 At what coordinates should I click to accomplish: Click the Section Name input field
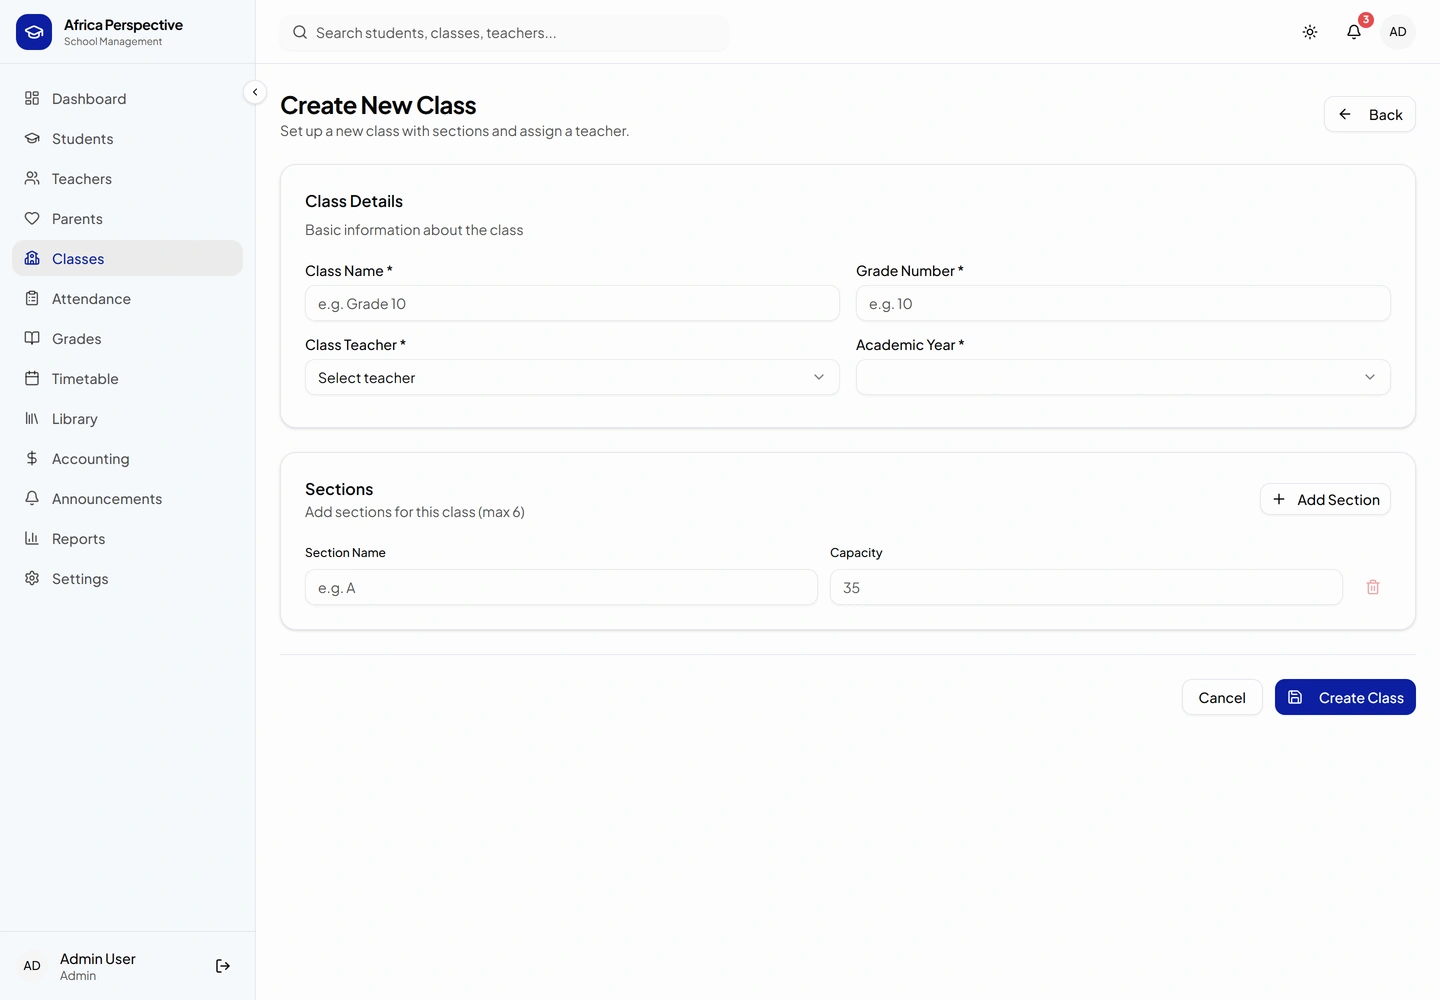point(561,587)
